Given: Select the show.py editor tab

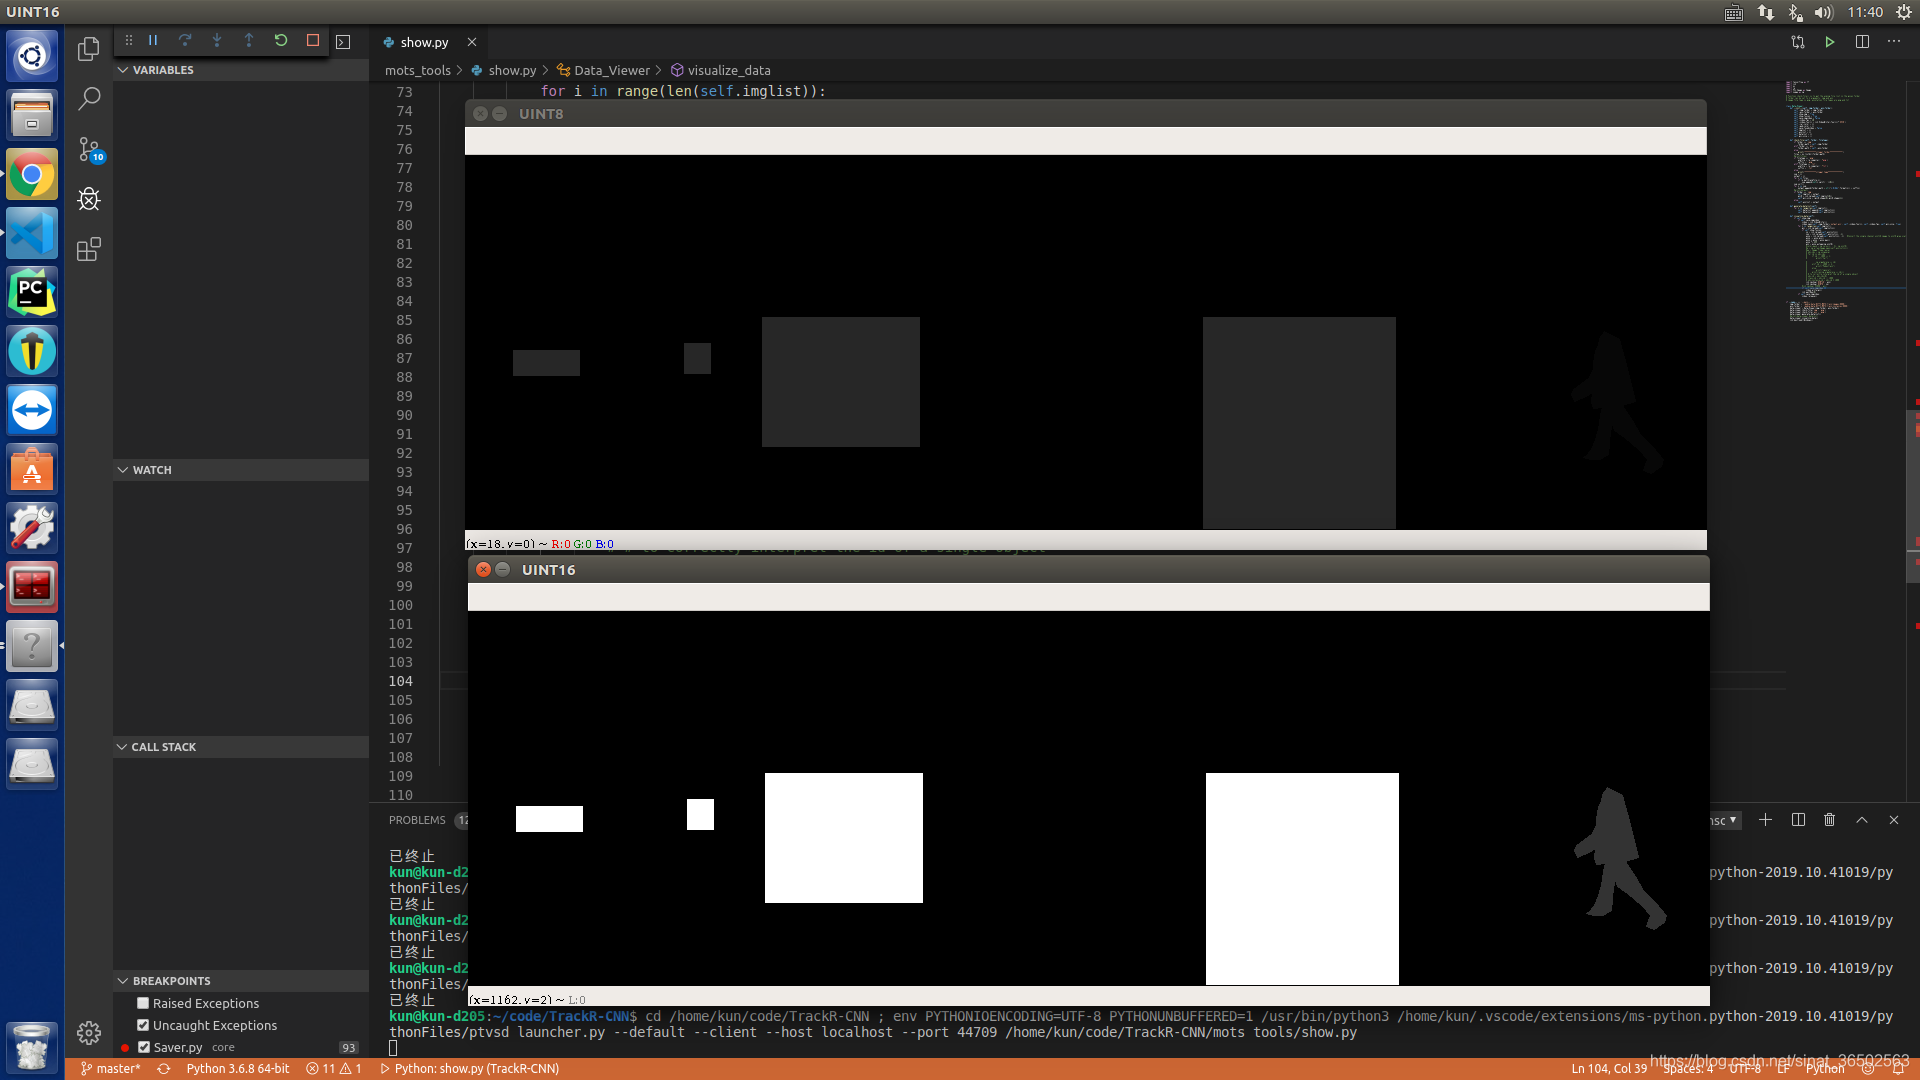Looking at the screenshot, I should click(424, 42).
